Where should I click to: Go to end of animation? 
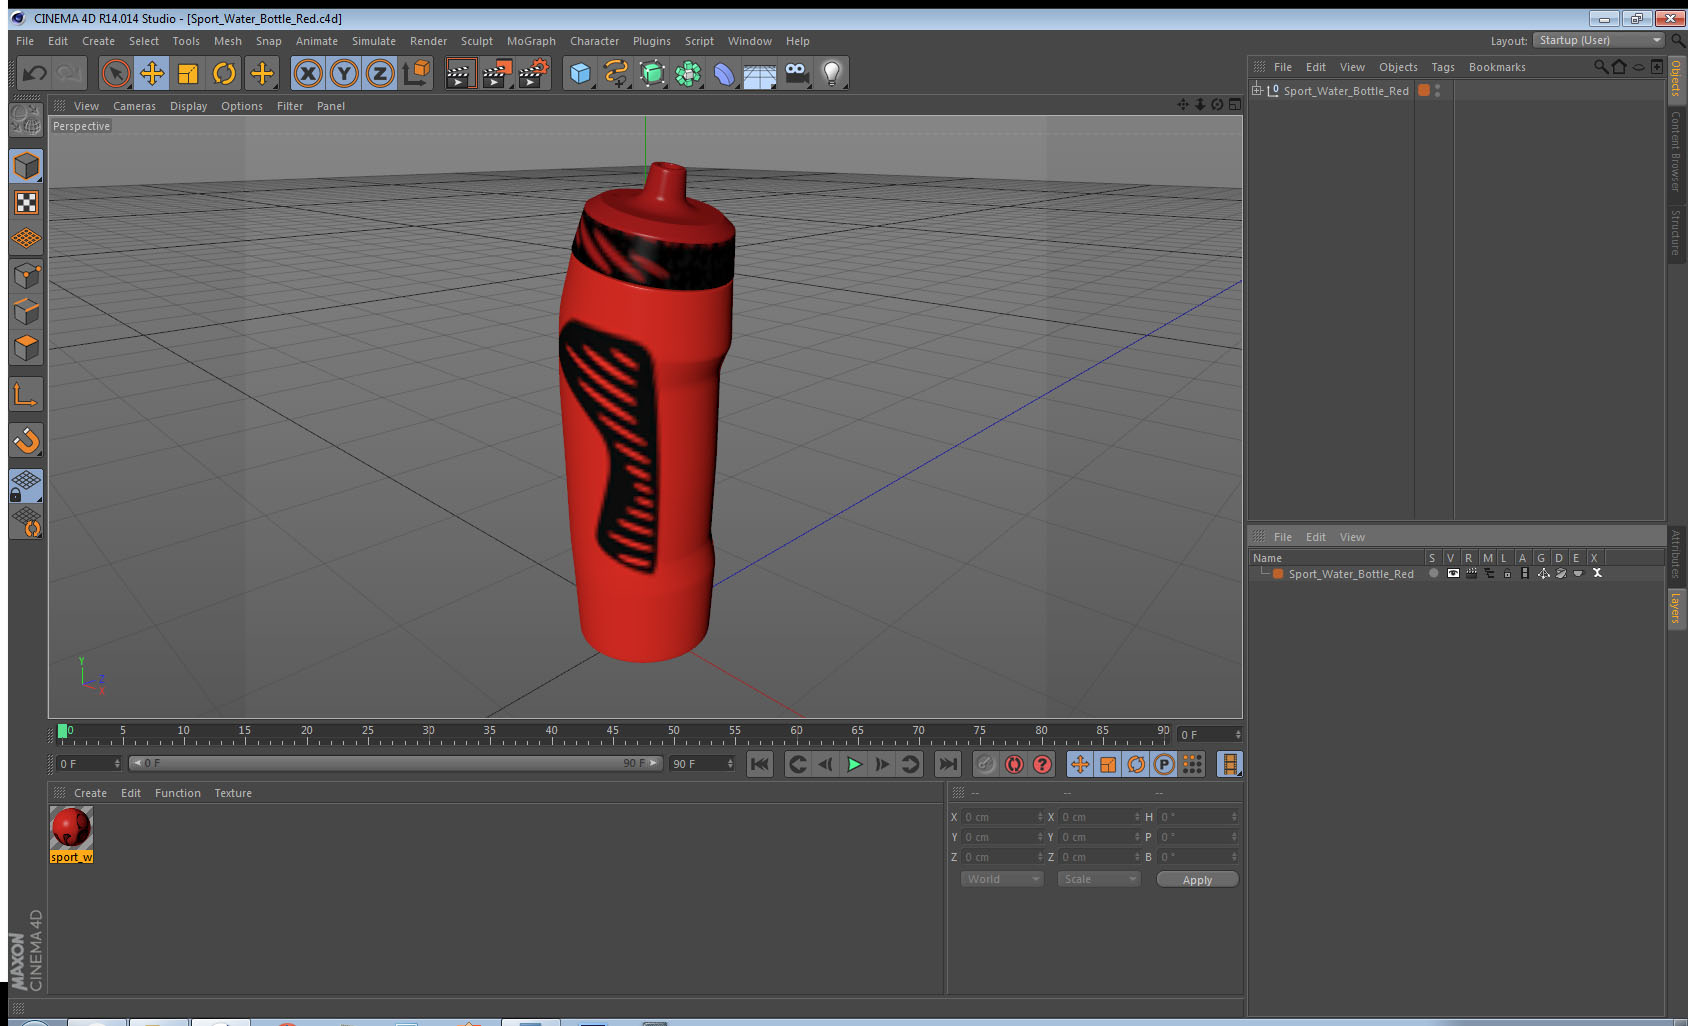[x=947, y=764]
